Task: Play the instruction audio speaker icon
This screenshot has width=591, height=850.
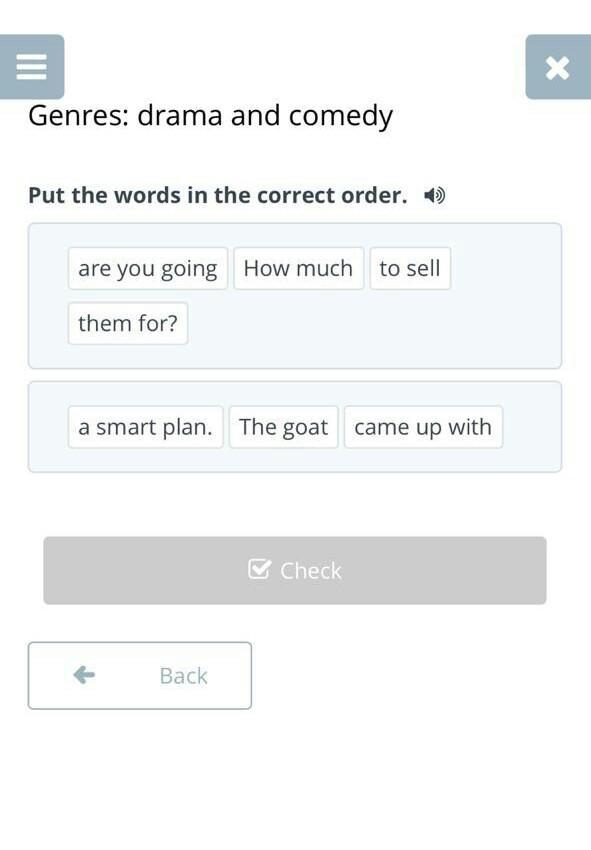Action: [x=434, y=195]
